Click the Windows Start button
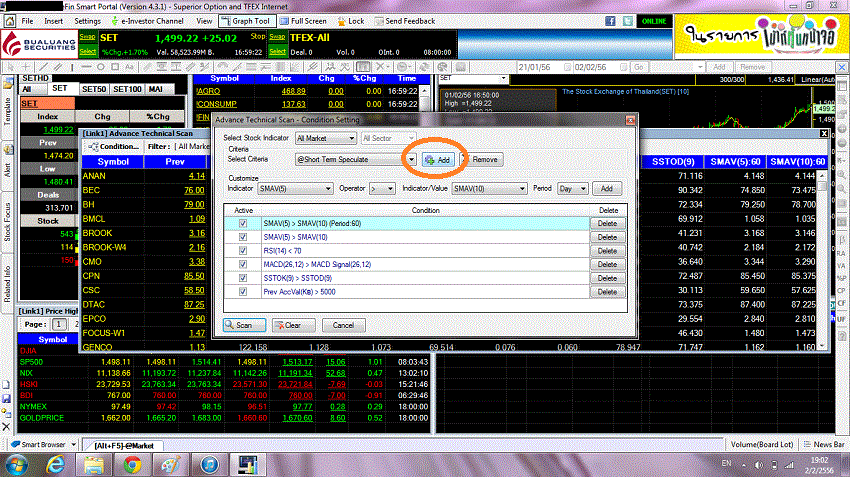Viewport: 850px width, 477px height. [x=17, y=465]
